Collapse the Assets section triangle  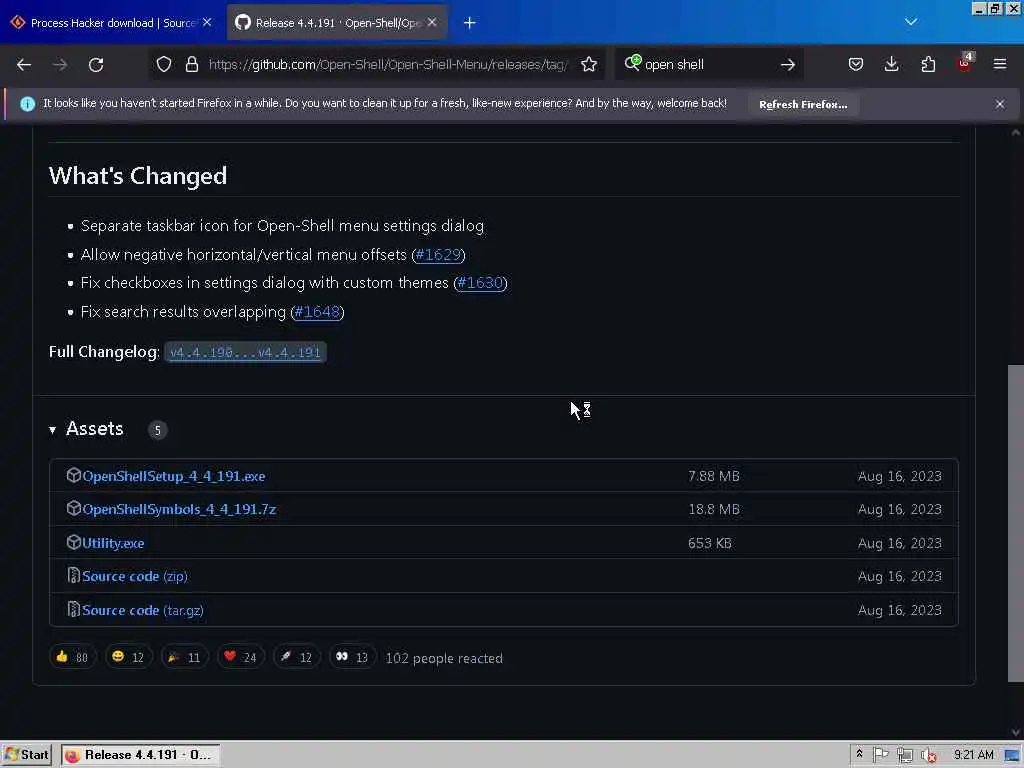[x=52, y=430]
